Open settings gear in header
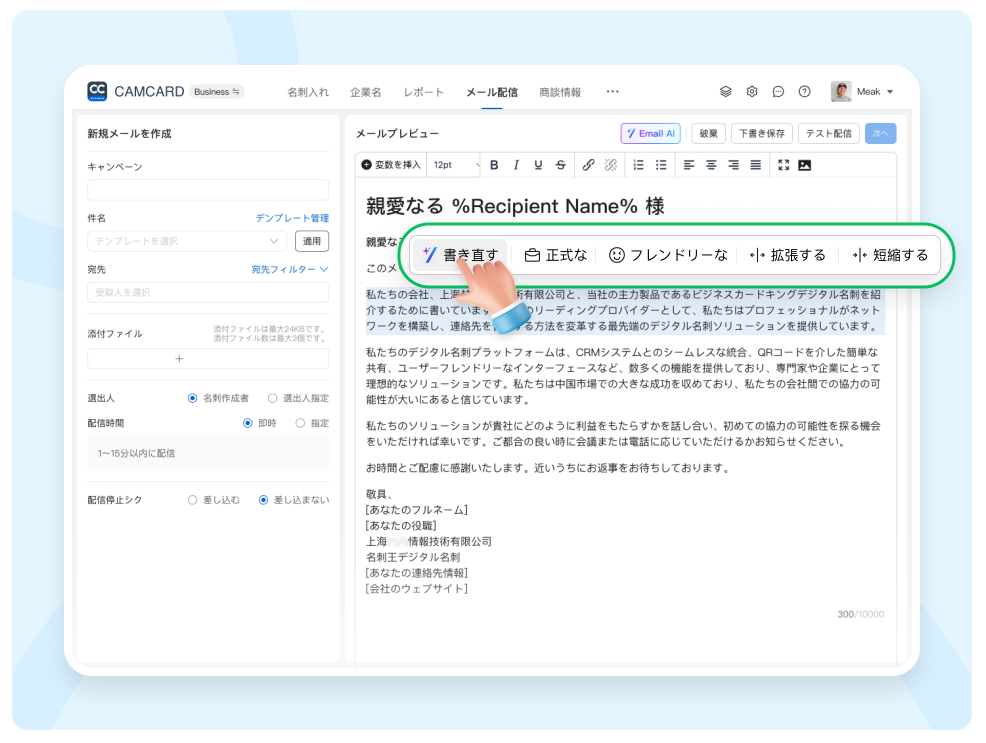The width and height of the screenshot is (986, 743). click(x=752, y=92)
